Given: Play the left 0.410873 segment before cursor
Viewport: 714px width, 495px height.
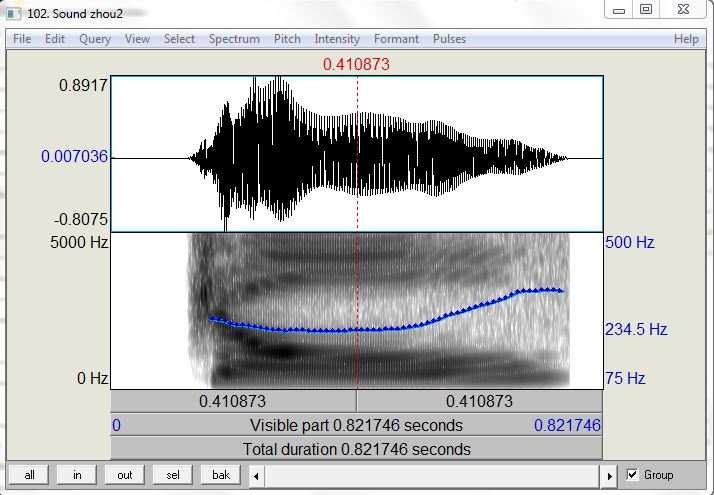Looking at the screenshot, I should pos(233,401).
